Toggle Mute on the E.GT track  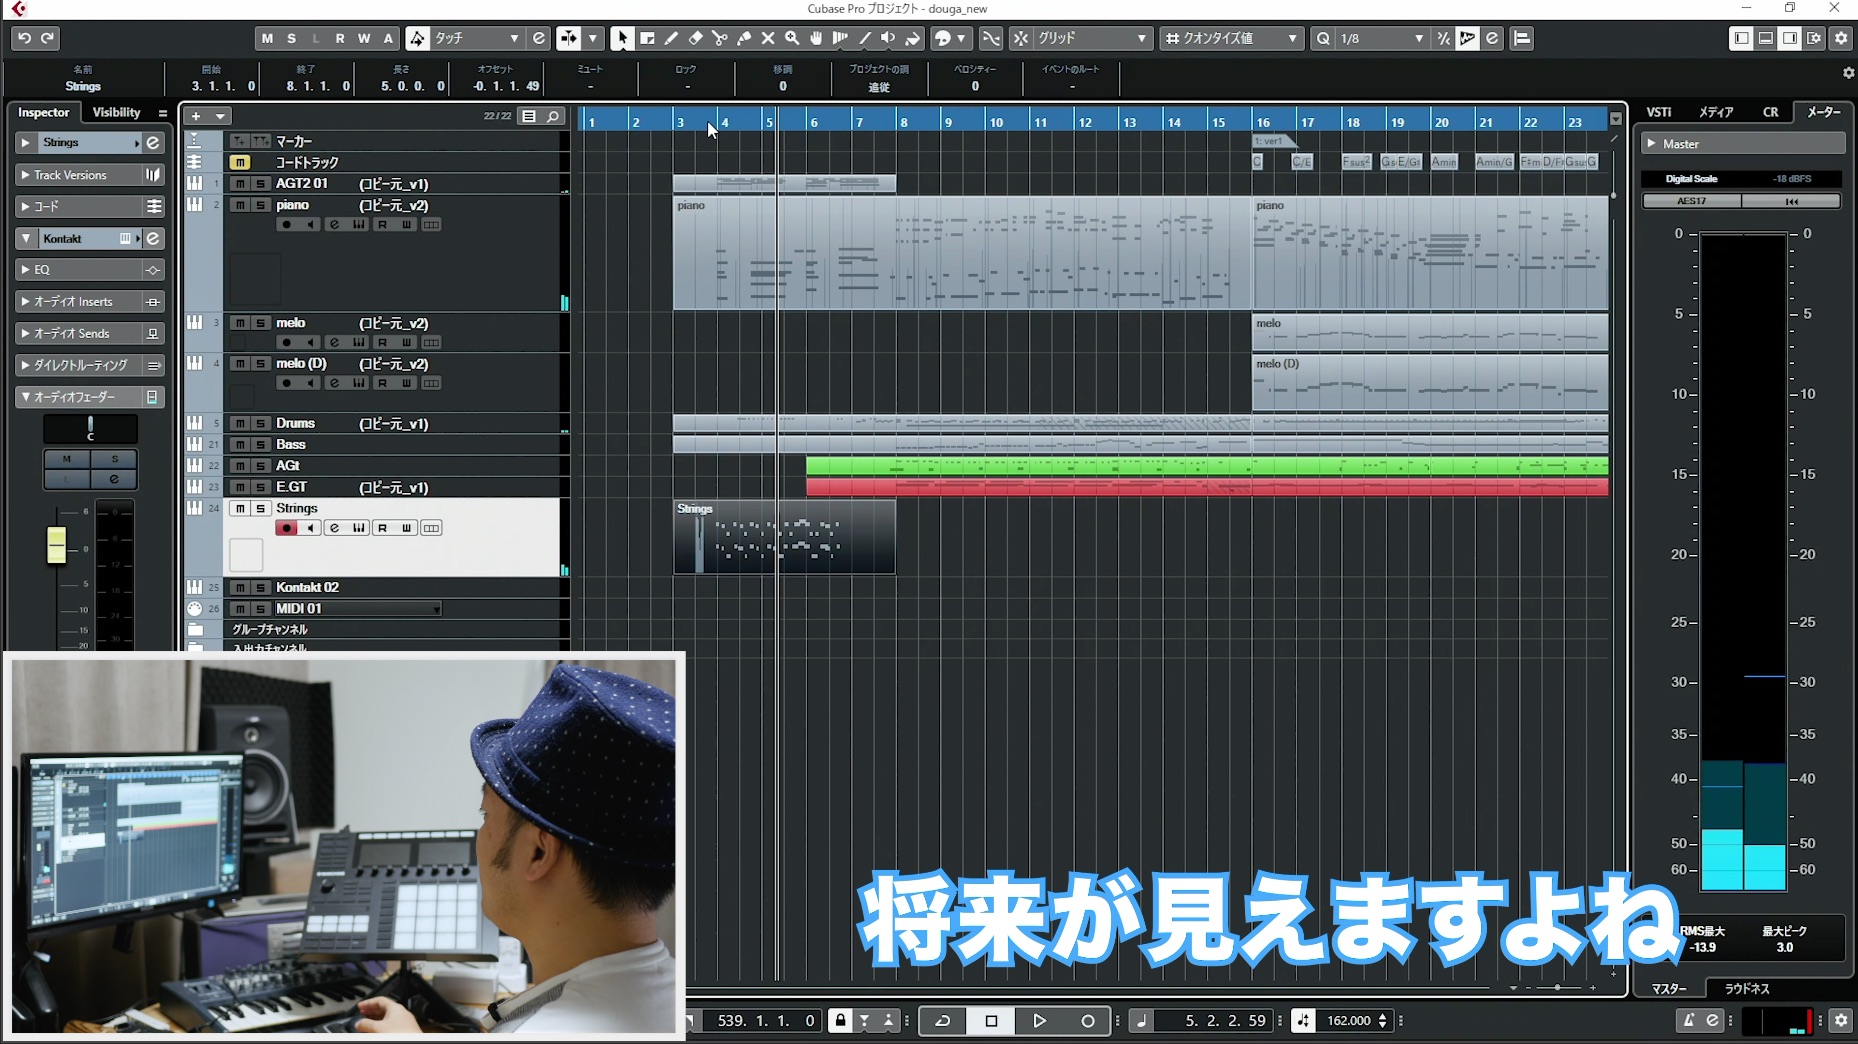240,487
